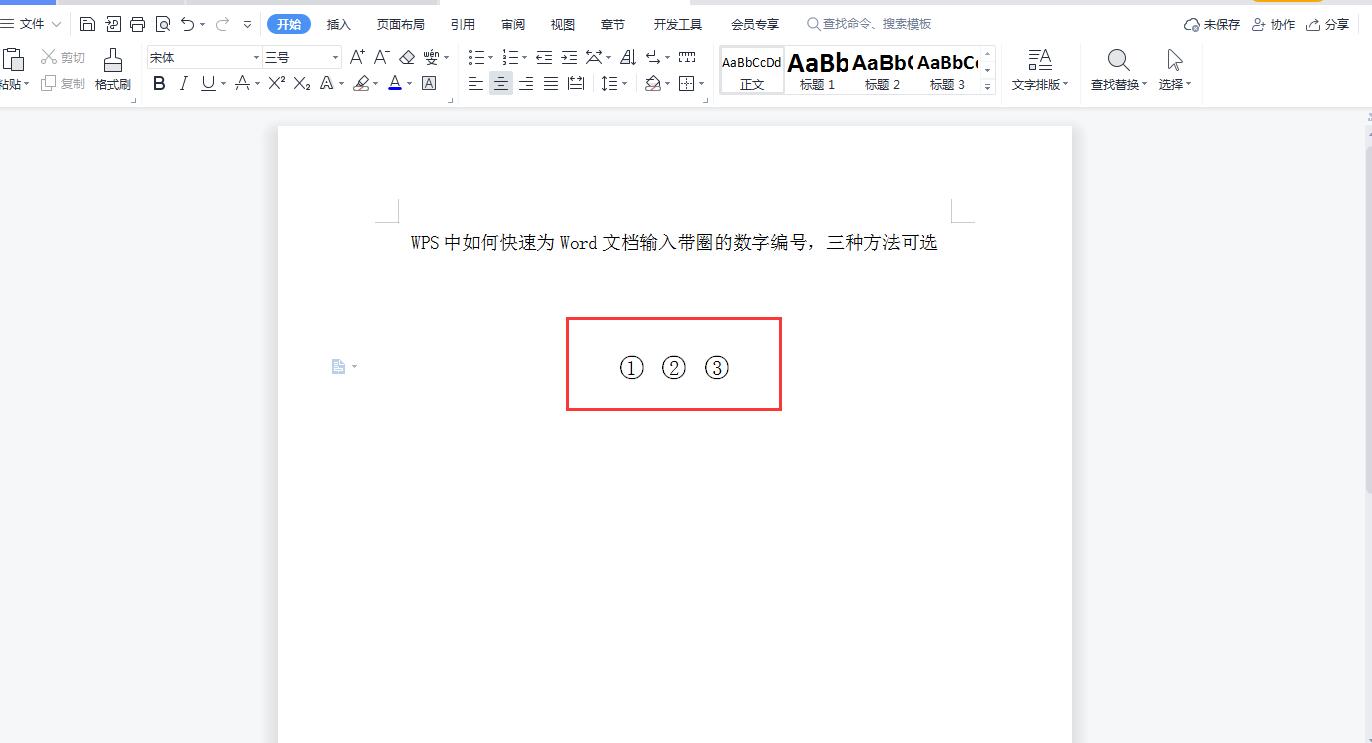The image size is (1372, 743).
Task: Click the Print icon
Action: coord(138,24)
